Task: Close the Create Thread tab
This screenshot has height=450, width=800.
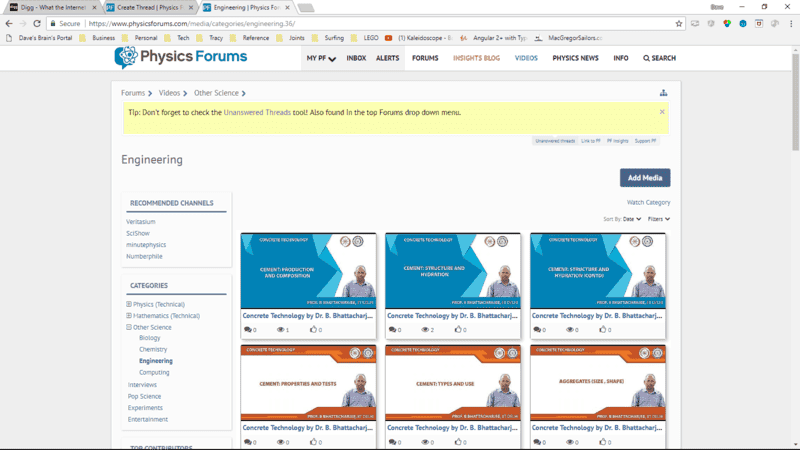Action: 191,8
